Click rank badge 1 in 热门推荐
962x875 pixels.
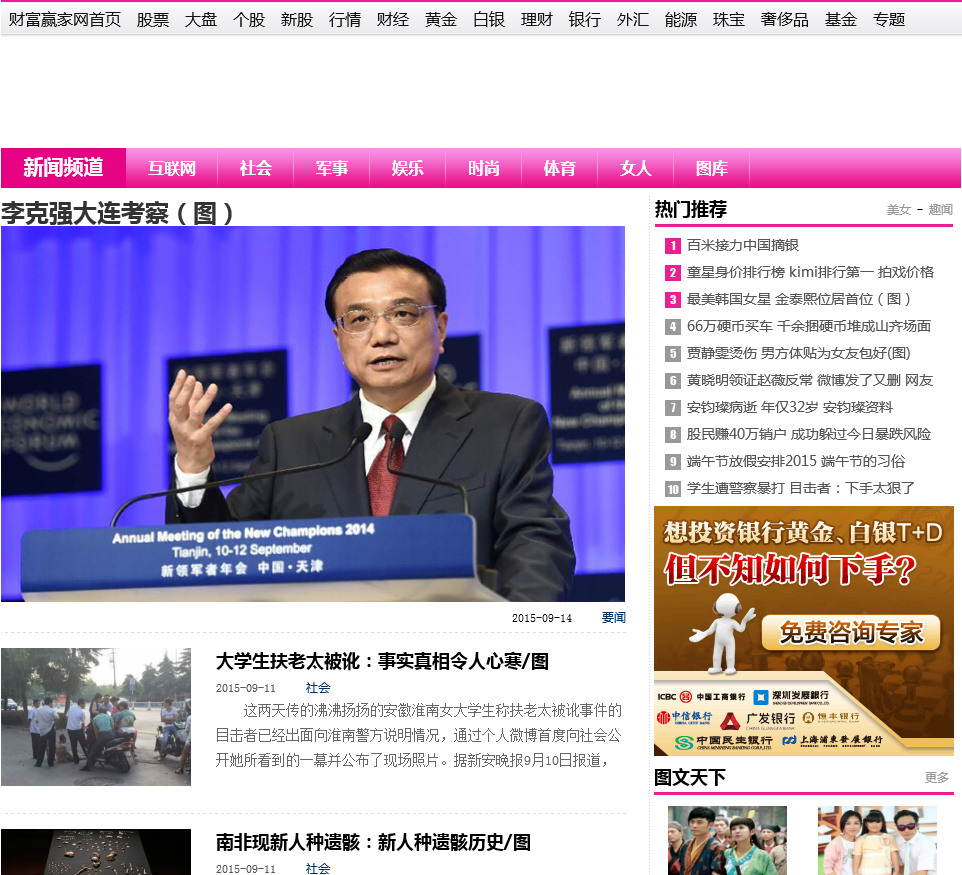pyautogui.click(x=673, y=246)
